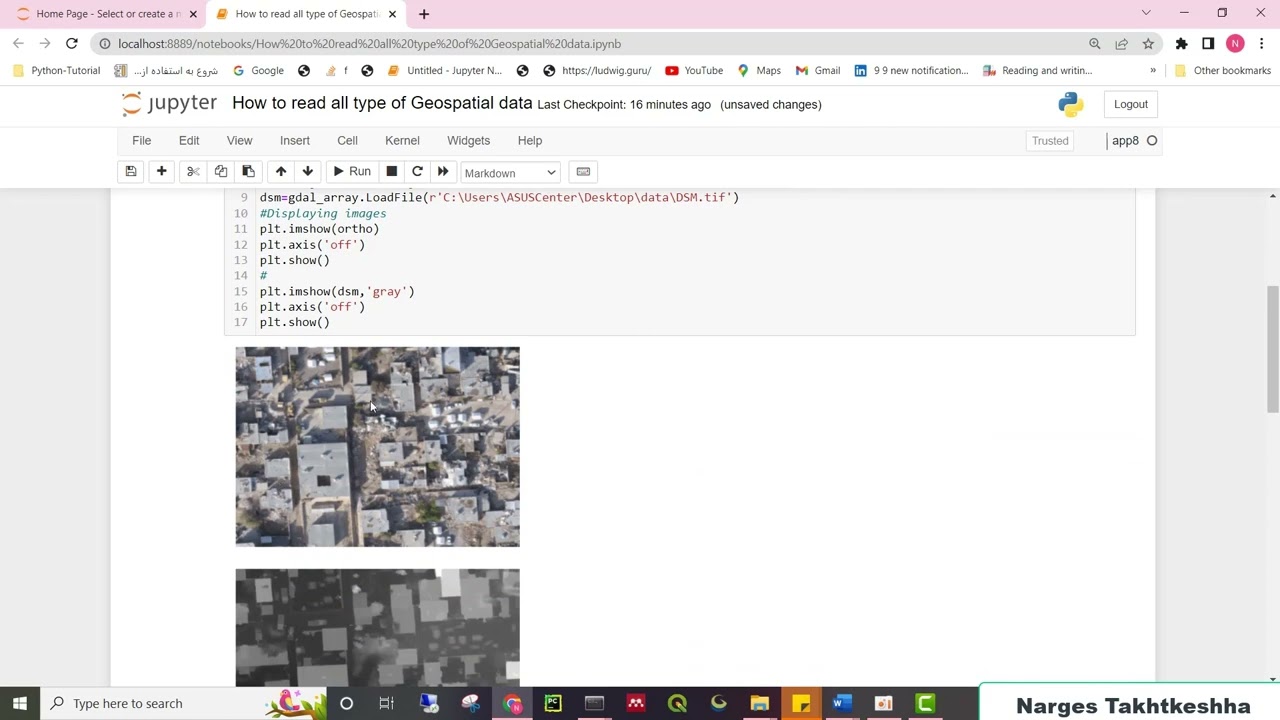Open the Help menu
Viewport: 1280px width, 720px height.
(x=530, y=141)
